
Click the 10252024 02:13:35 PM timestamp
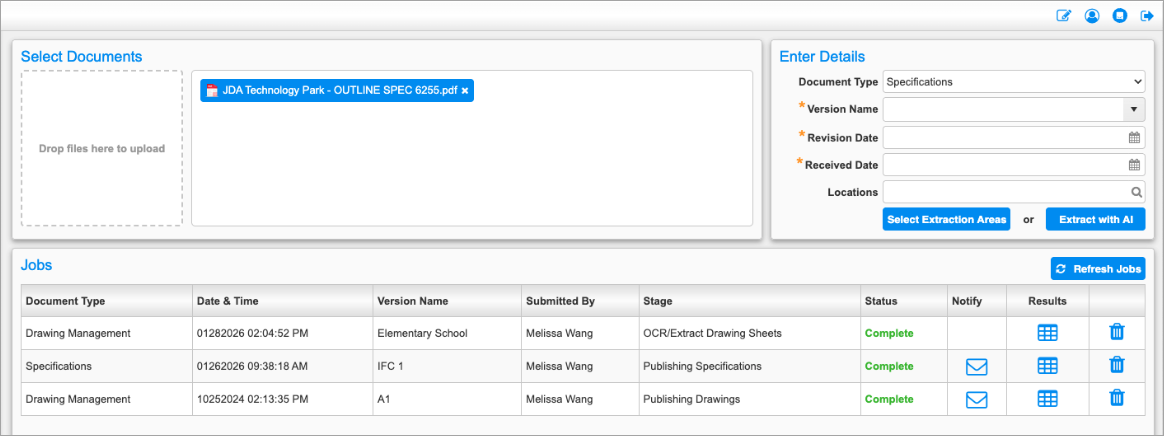[x=252, y=399]
